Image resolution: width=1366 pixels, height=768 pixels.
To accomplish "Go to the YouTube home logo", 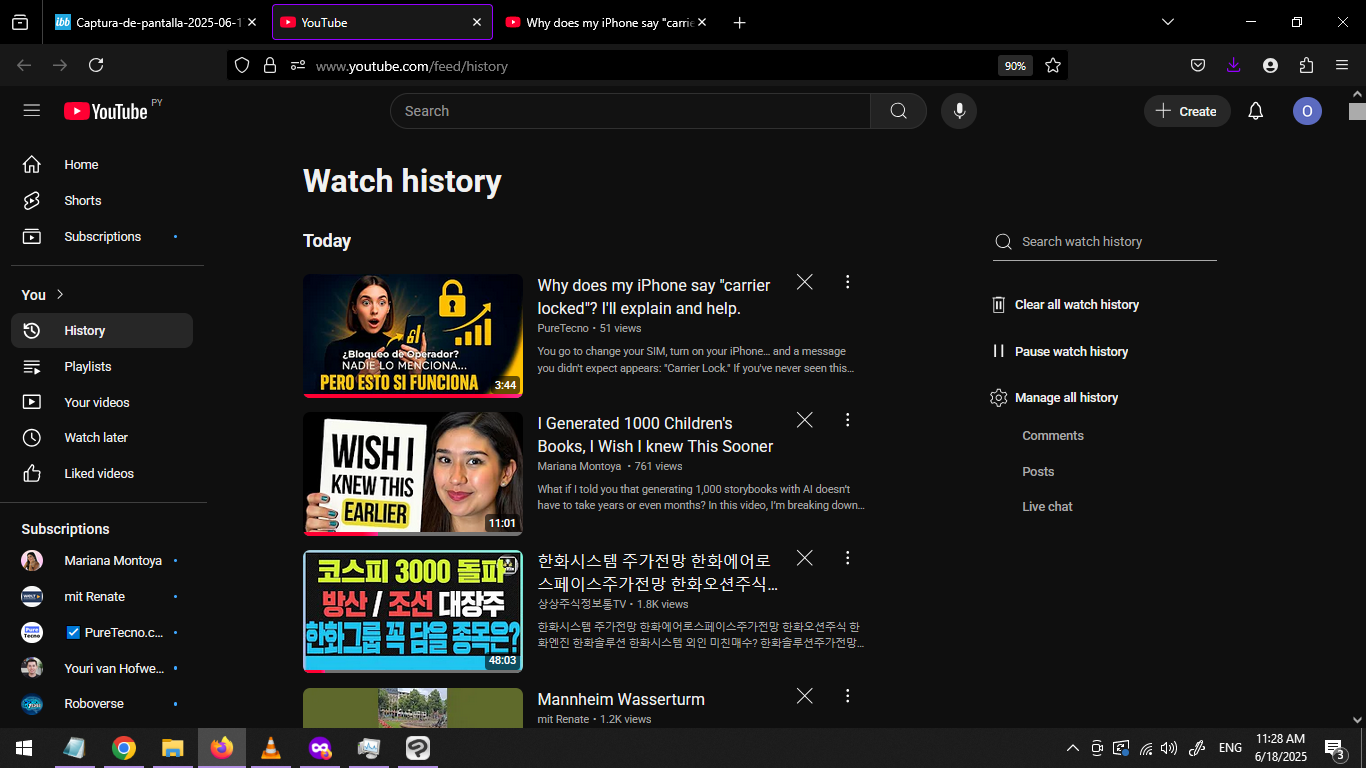I will 106,111.
